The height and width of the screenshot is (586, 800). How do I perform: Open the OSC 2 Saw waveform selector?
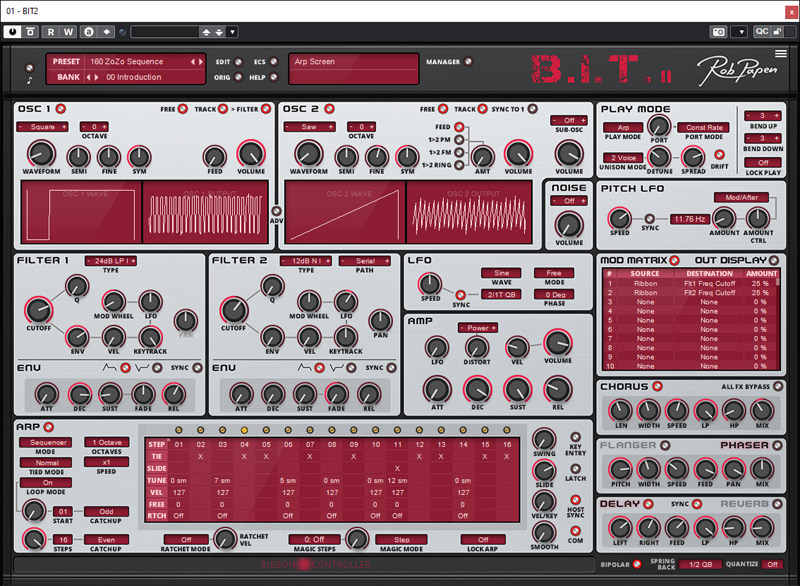308,127
